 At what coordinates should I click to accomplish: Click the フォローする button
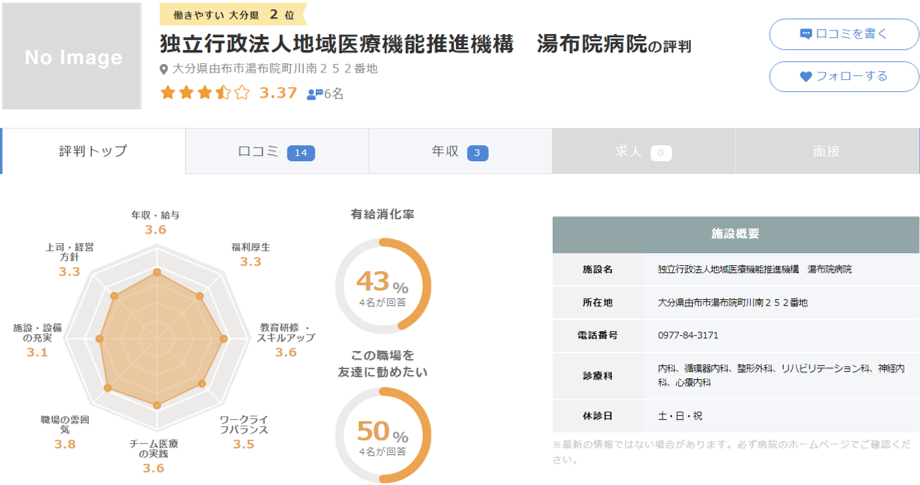pyautogui.click(x=844, y=76)
